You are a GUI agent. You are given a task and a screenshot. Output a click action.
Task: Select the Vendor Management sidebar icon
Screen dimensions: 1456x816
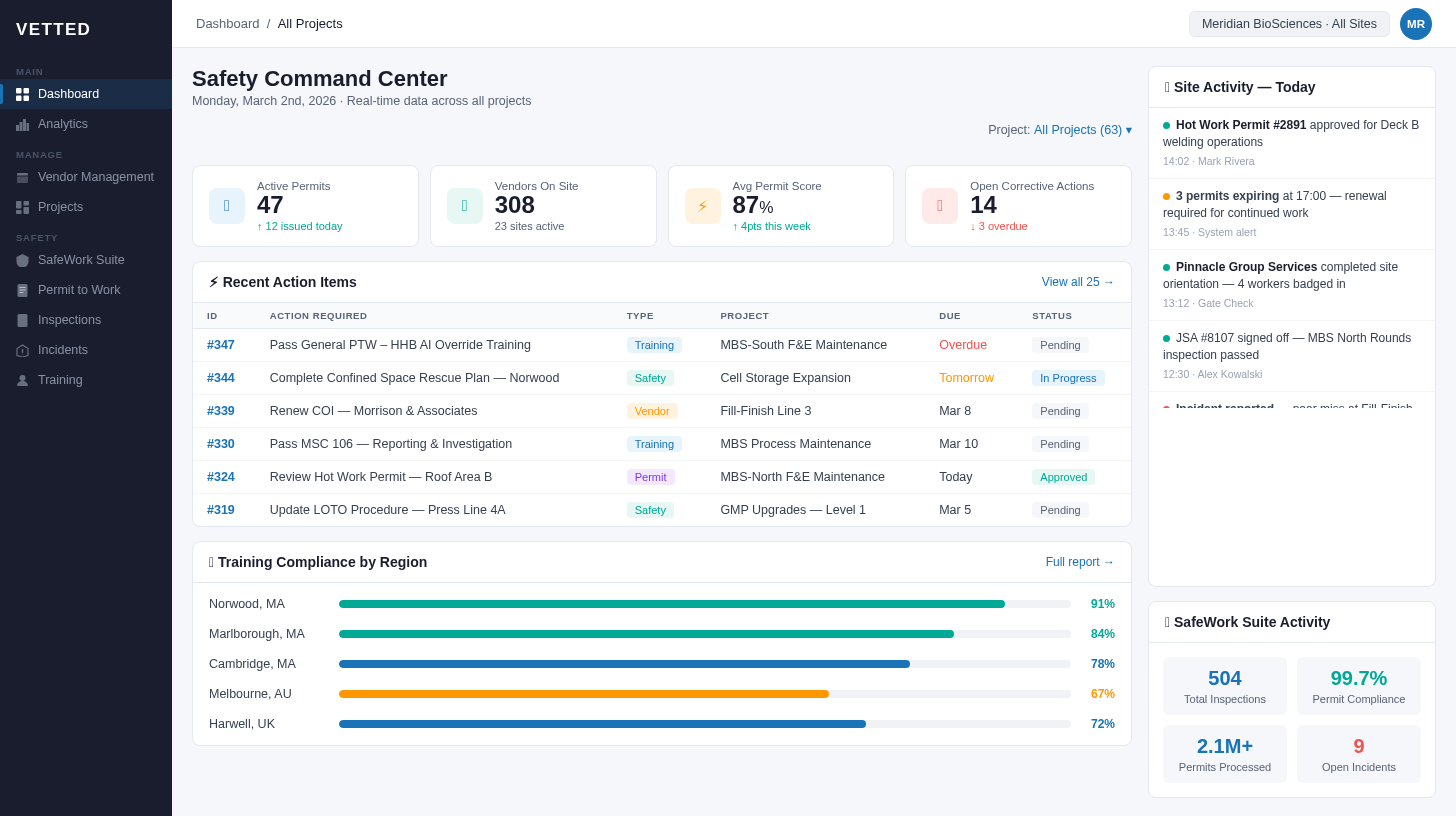(x=22, y=177)
